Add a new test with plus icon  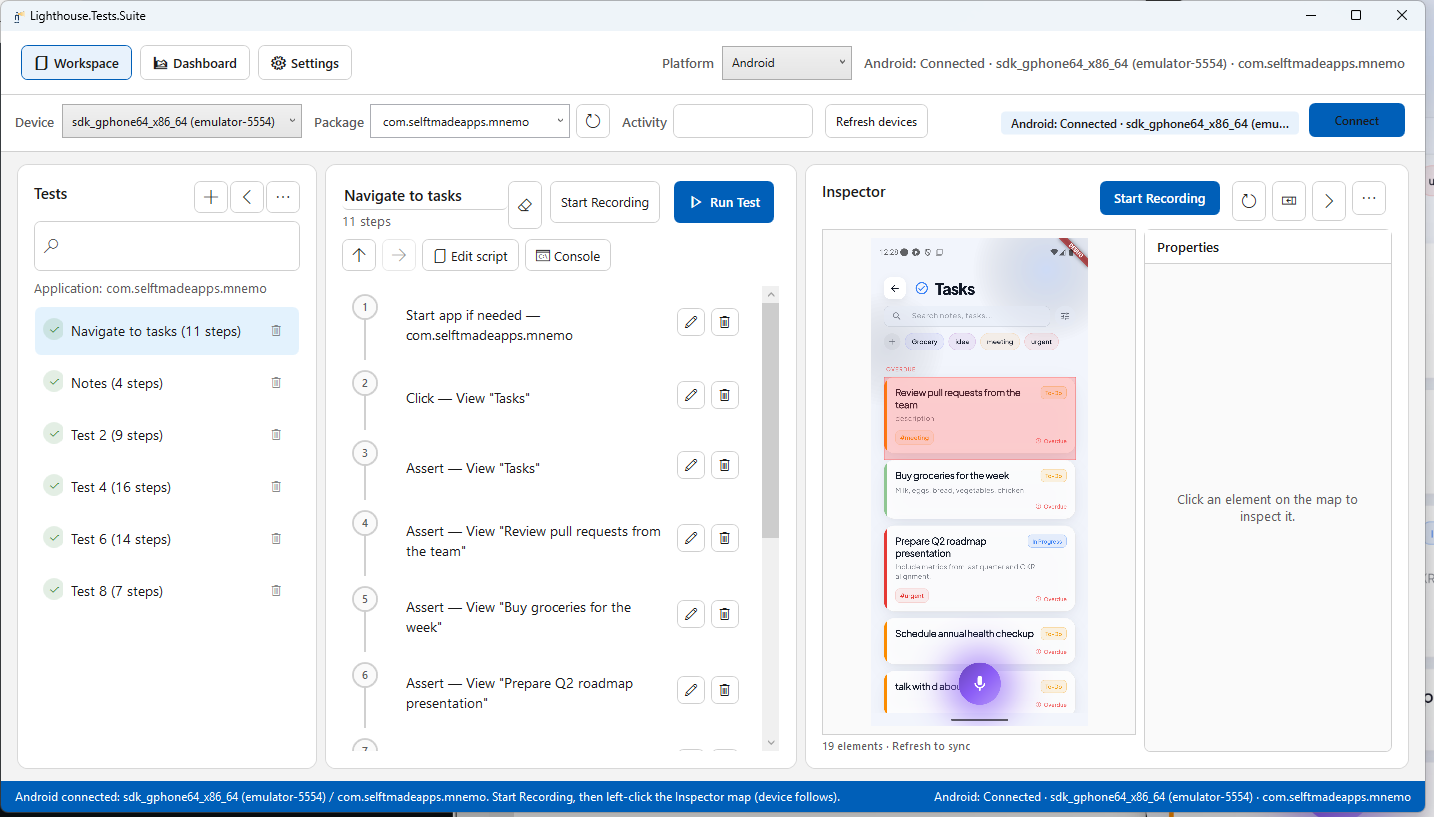pos(210,197)
